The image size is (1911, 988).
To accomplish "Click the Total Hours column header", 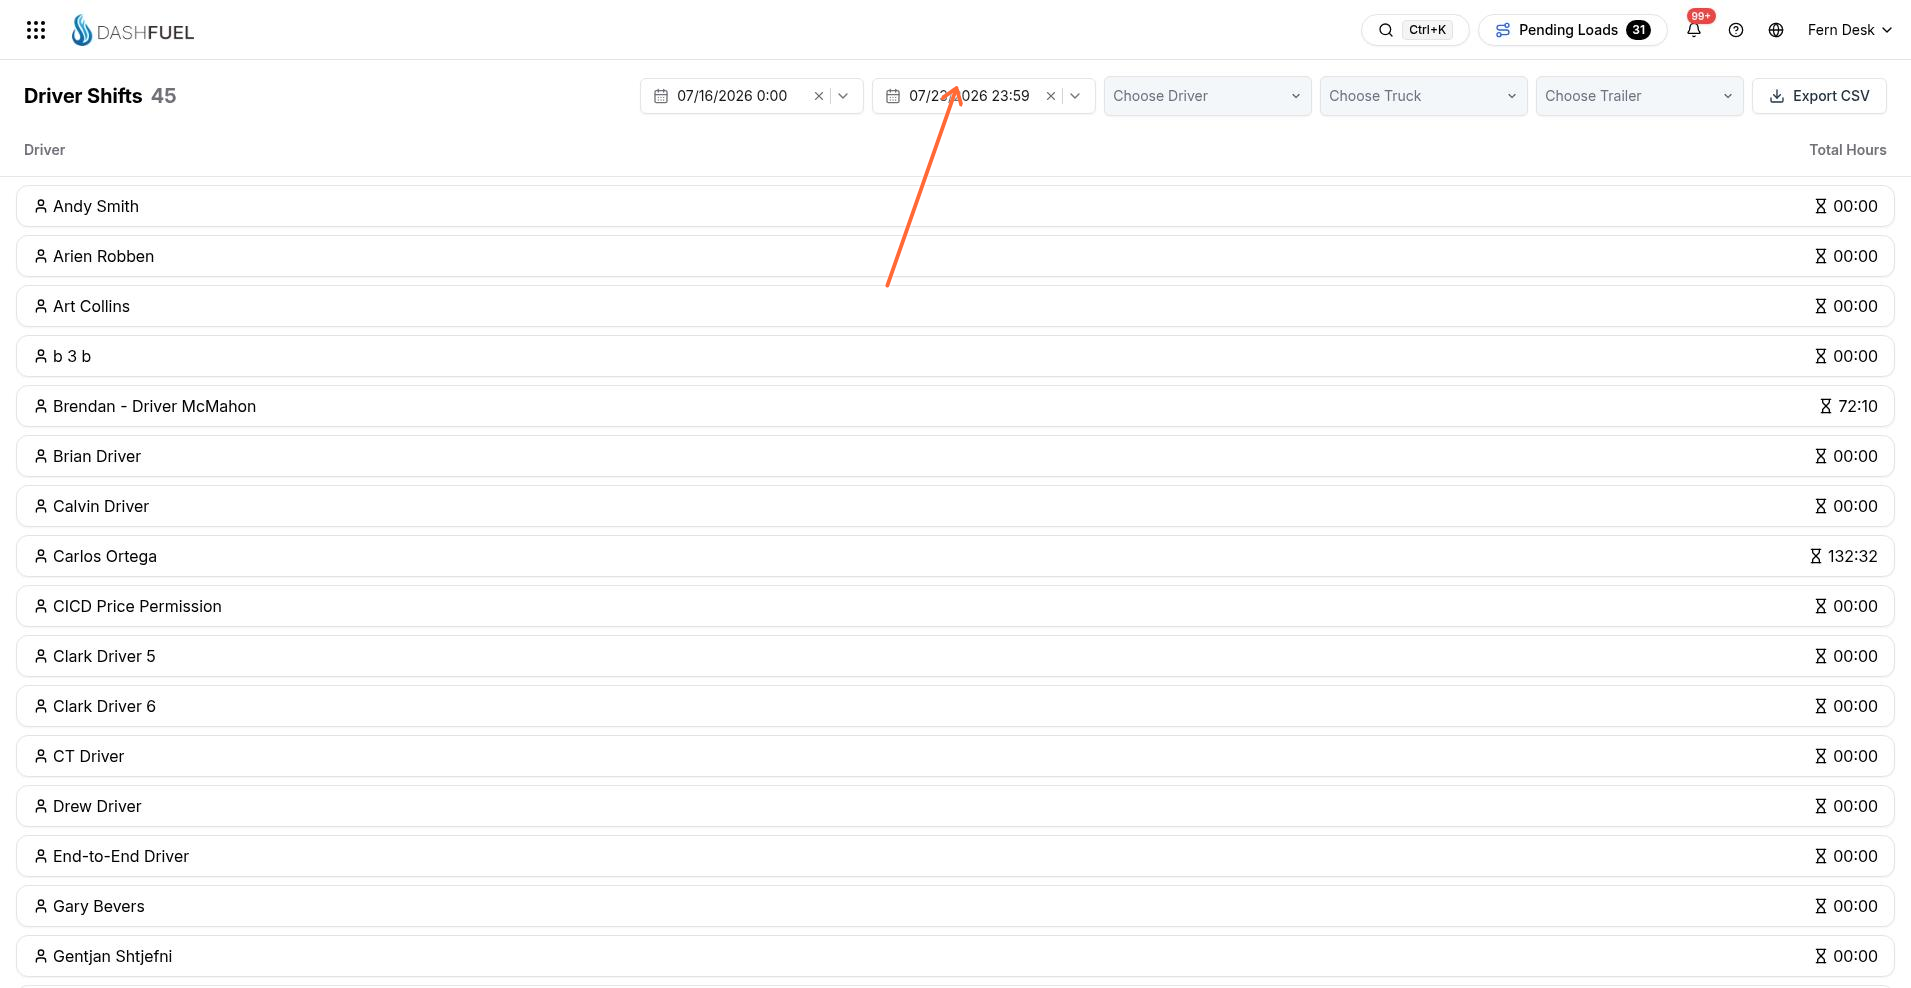I will 1847,150.
